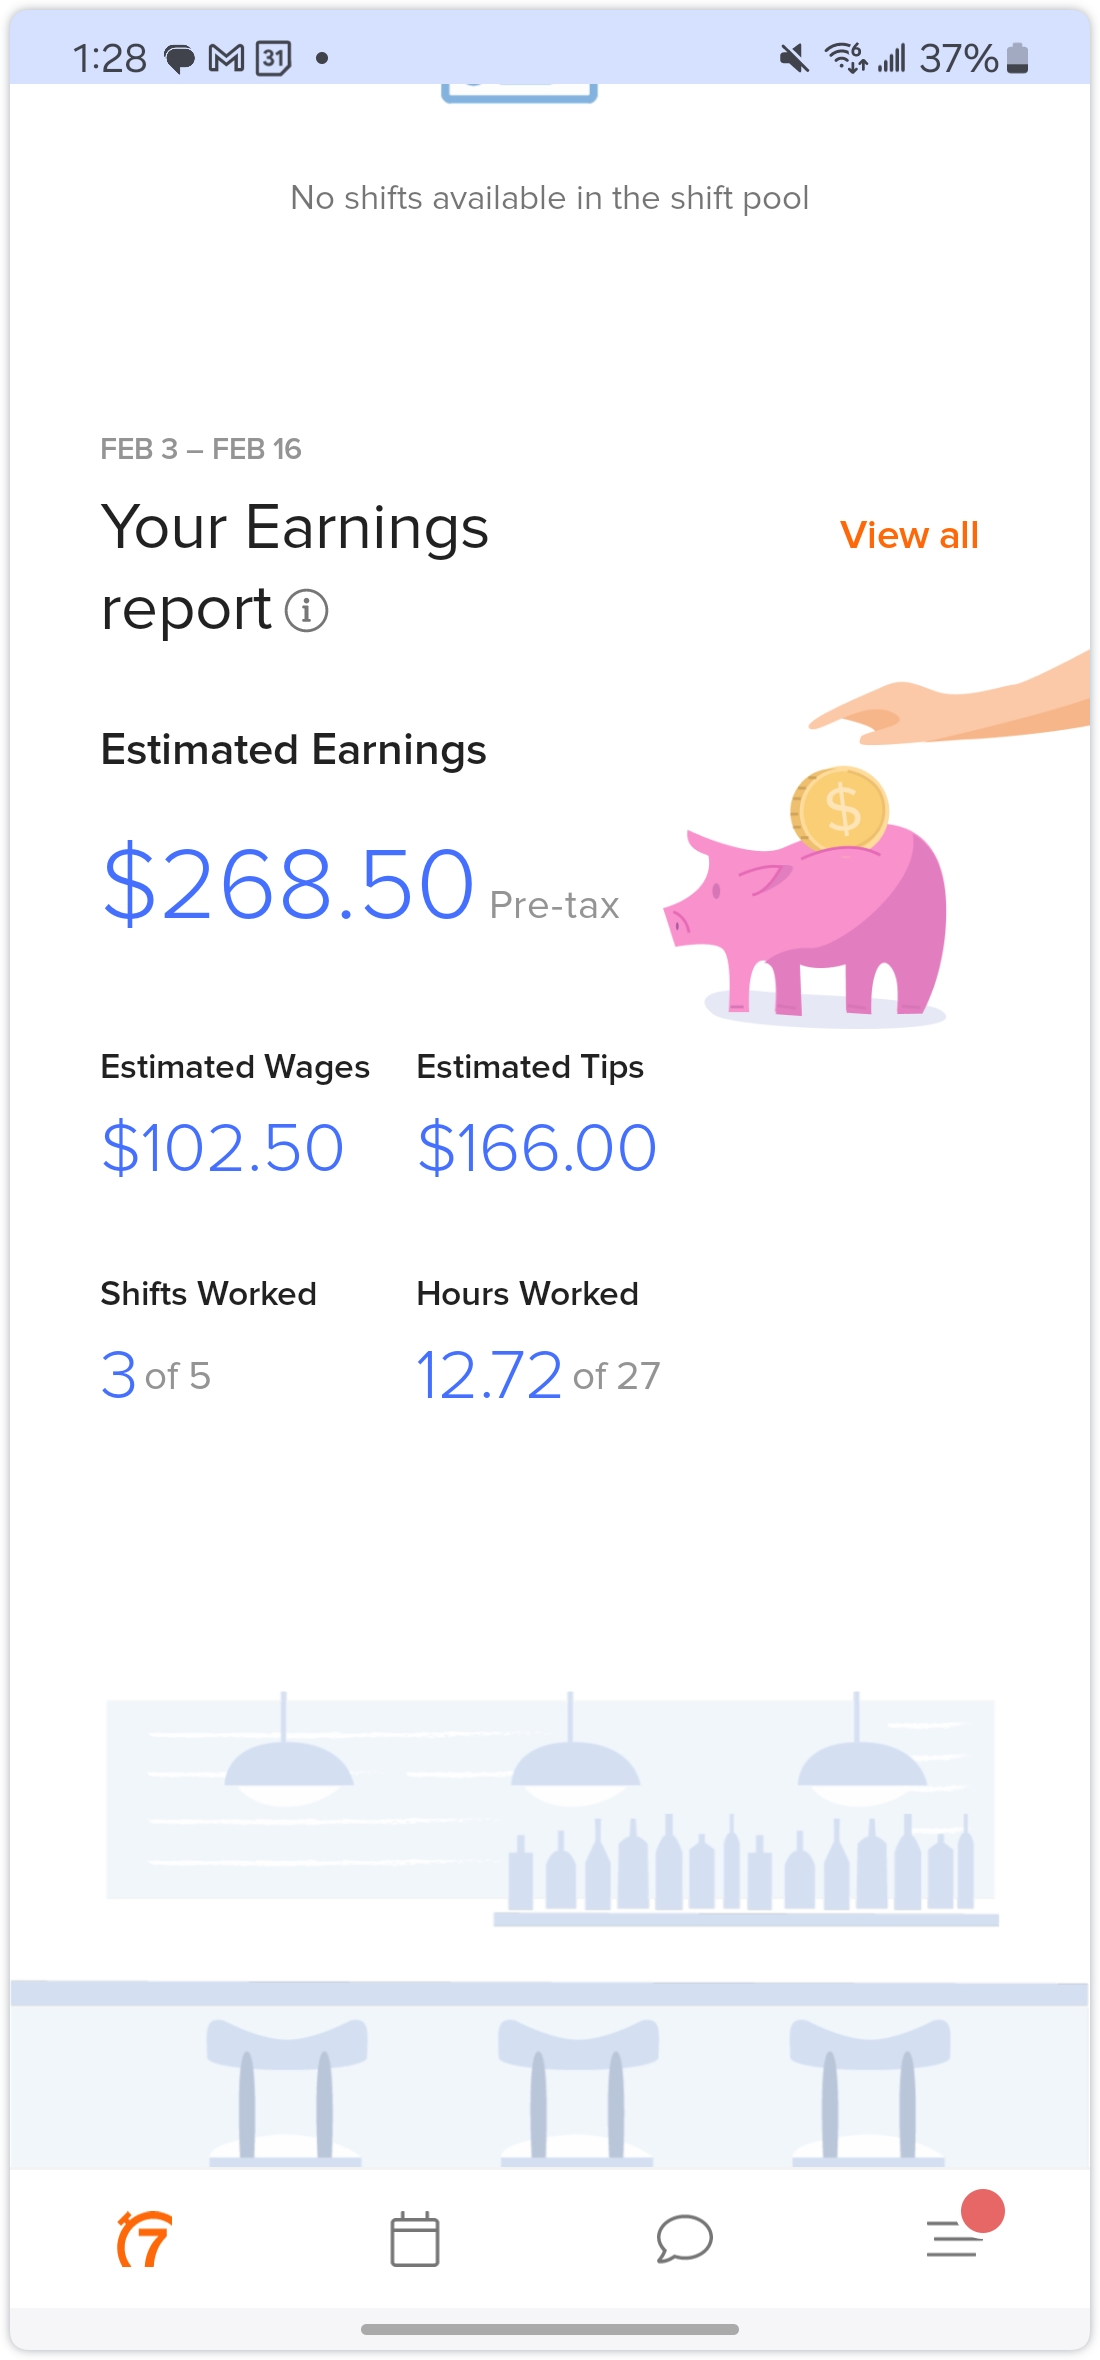Tap the earnings report info icon
Image resolution: width=1100 pixels, height=2360 pixels.
pos(306,611)
